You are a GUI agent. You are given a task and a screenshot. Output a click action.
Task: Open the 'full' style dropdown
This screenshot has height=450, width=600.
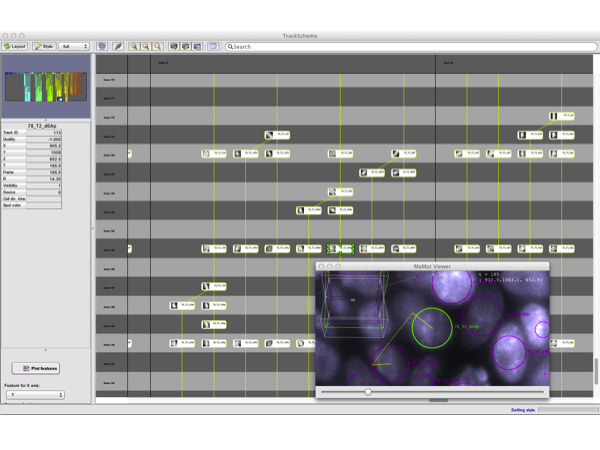pyautogui.click(x=75, y=46)
